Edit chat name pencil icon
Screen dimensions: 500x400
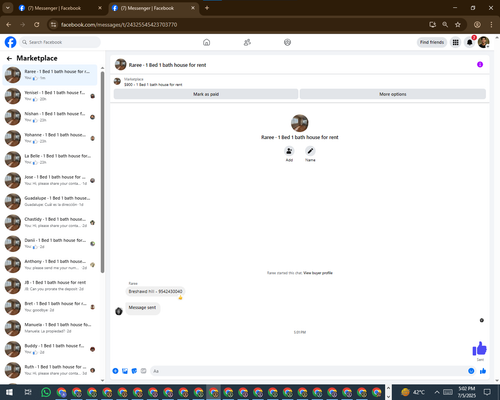click(310, 151)
